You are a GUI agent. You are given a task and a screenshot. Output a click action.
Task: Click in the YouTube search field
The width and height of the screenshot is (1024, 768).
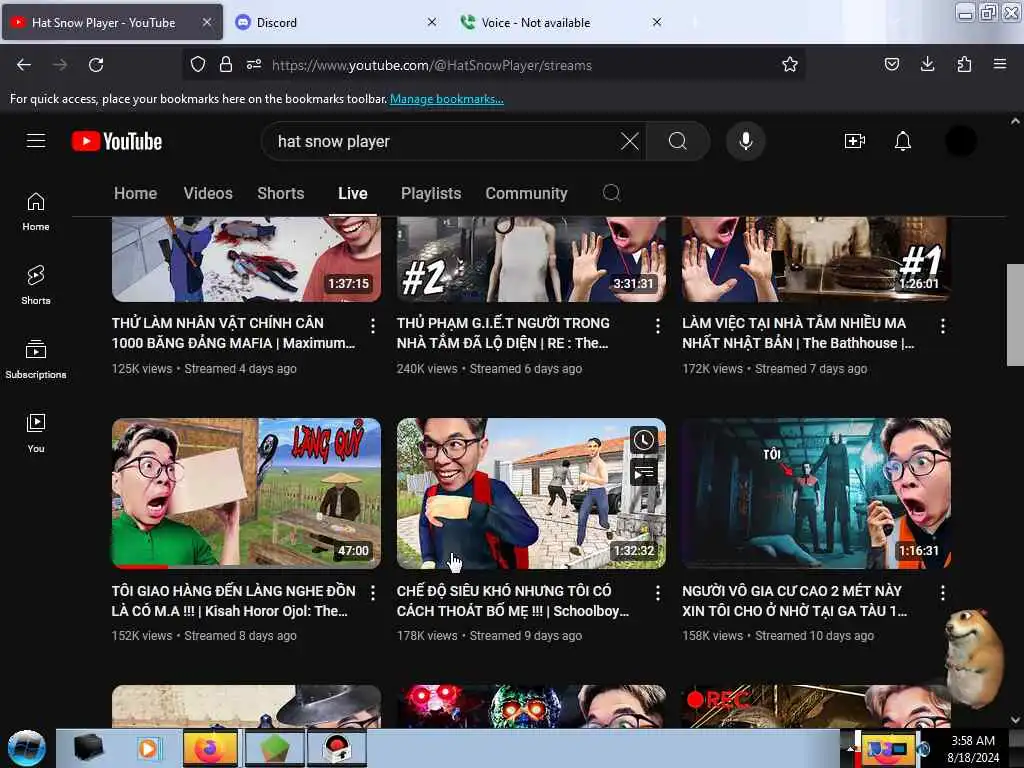point(444,141)
